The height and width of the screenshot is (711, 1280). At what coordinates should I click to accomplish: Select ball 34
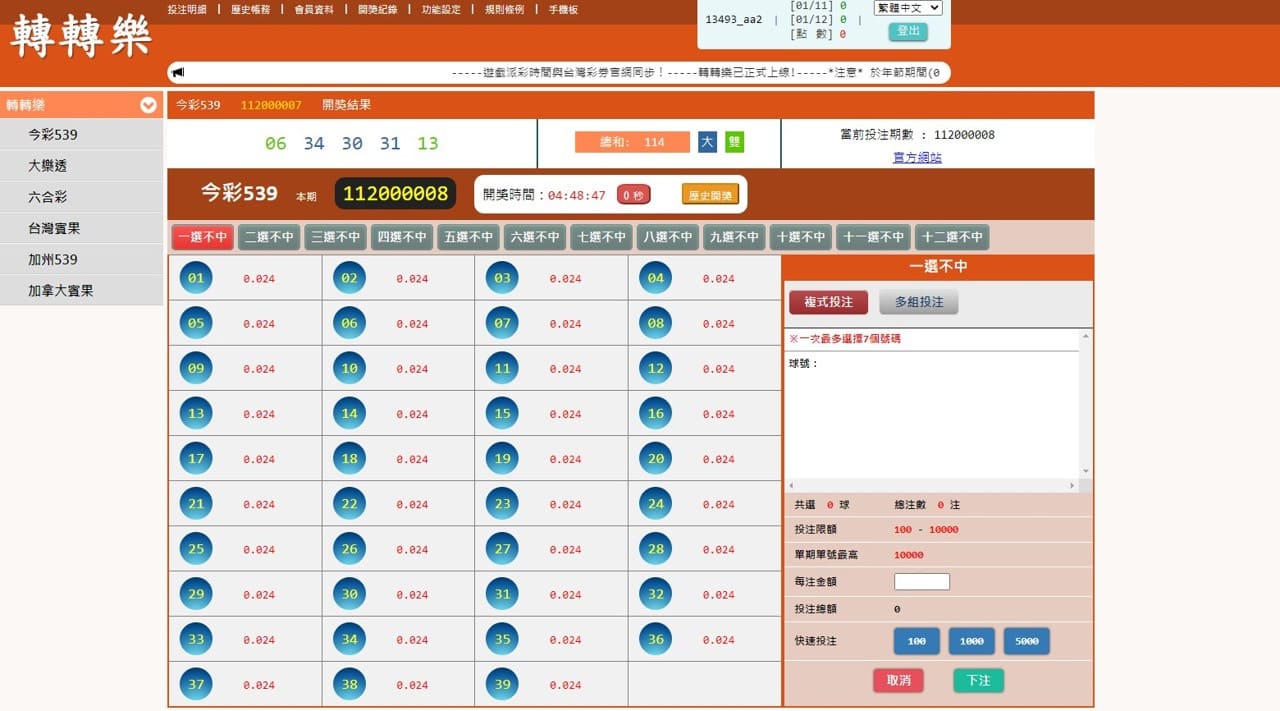click(349, 639)
